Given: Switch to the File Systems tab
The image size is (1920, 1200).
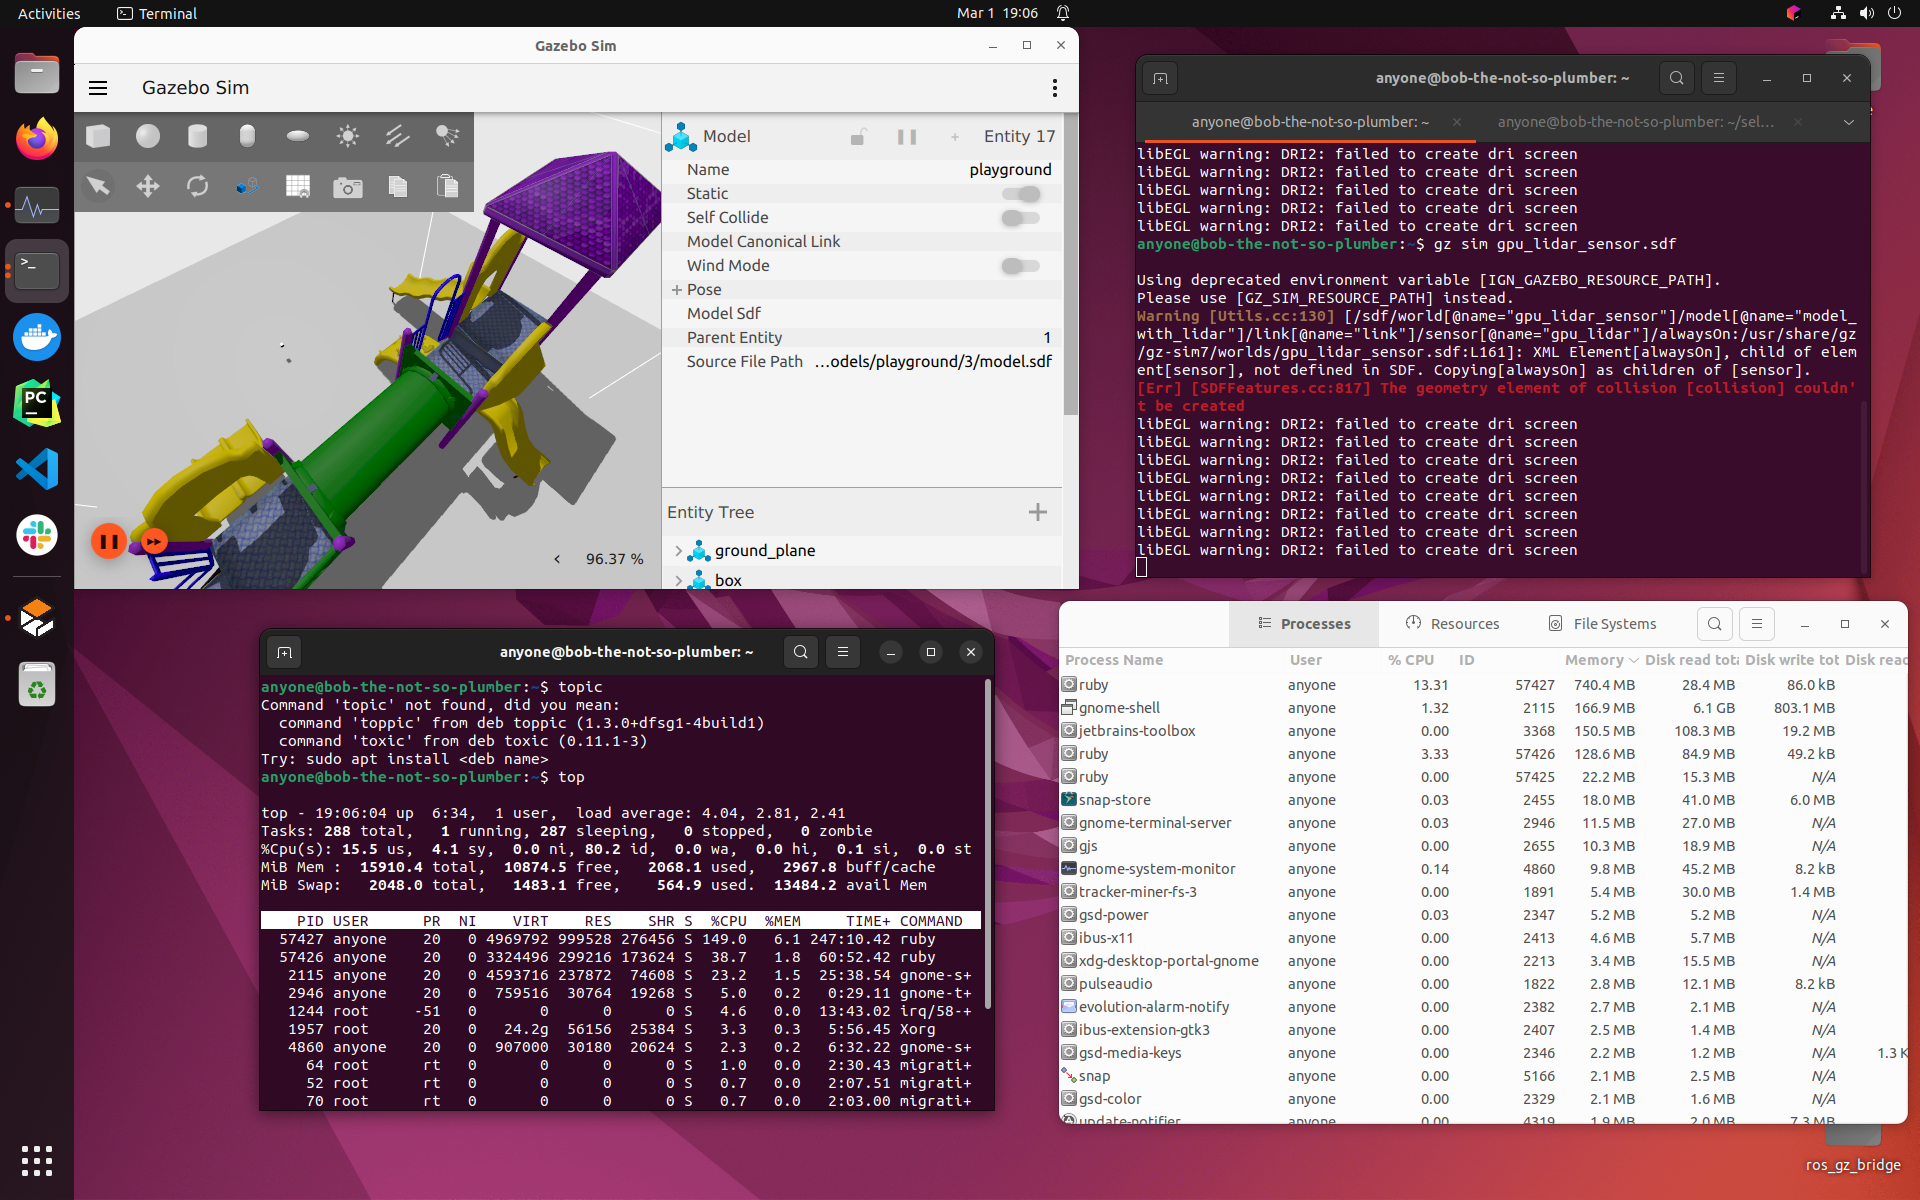Looking at the screenshot, I should tap(1602, 623).
